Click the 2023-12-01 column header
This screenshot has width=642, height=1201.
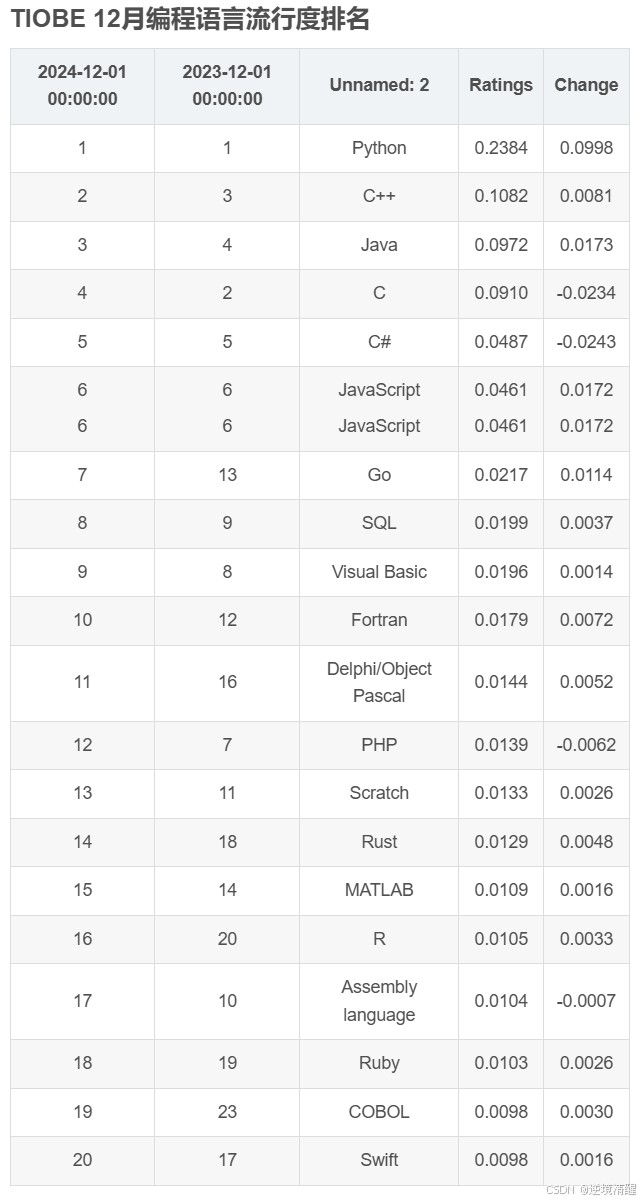[x=227, y=85]
